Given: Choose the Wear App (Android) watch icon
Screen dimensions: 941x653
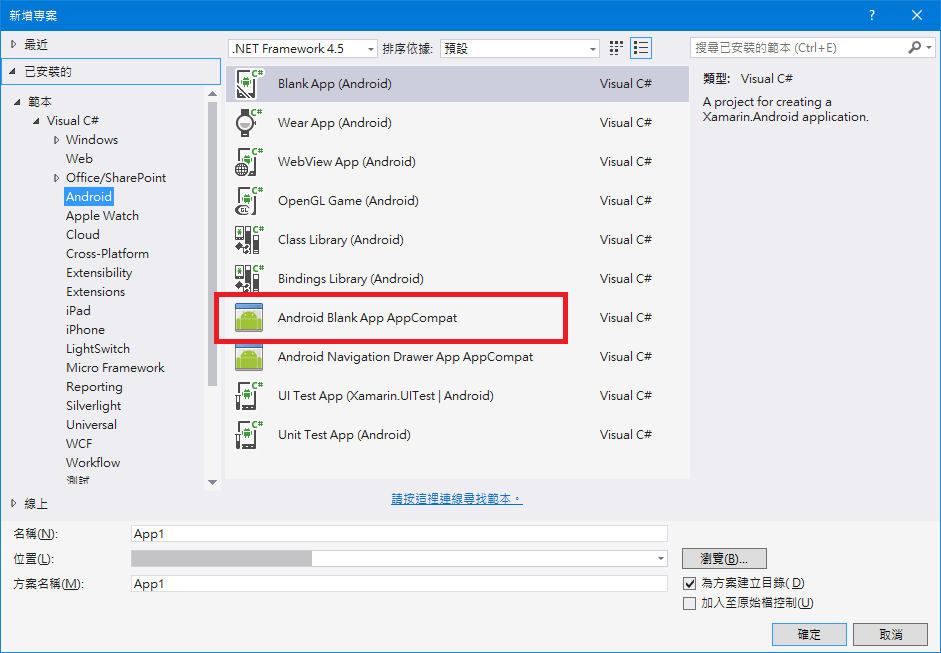Looking at the screenshot, I should click(x=249, y=123).
